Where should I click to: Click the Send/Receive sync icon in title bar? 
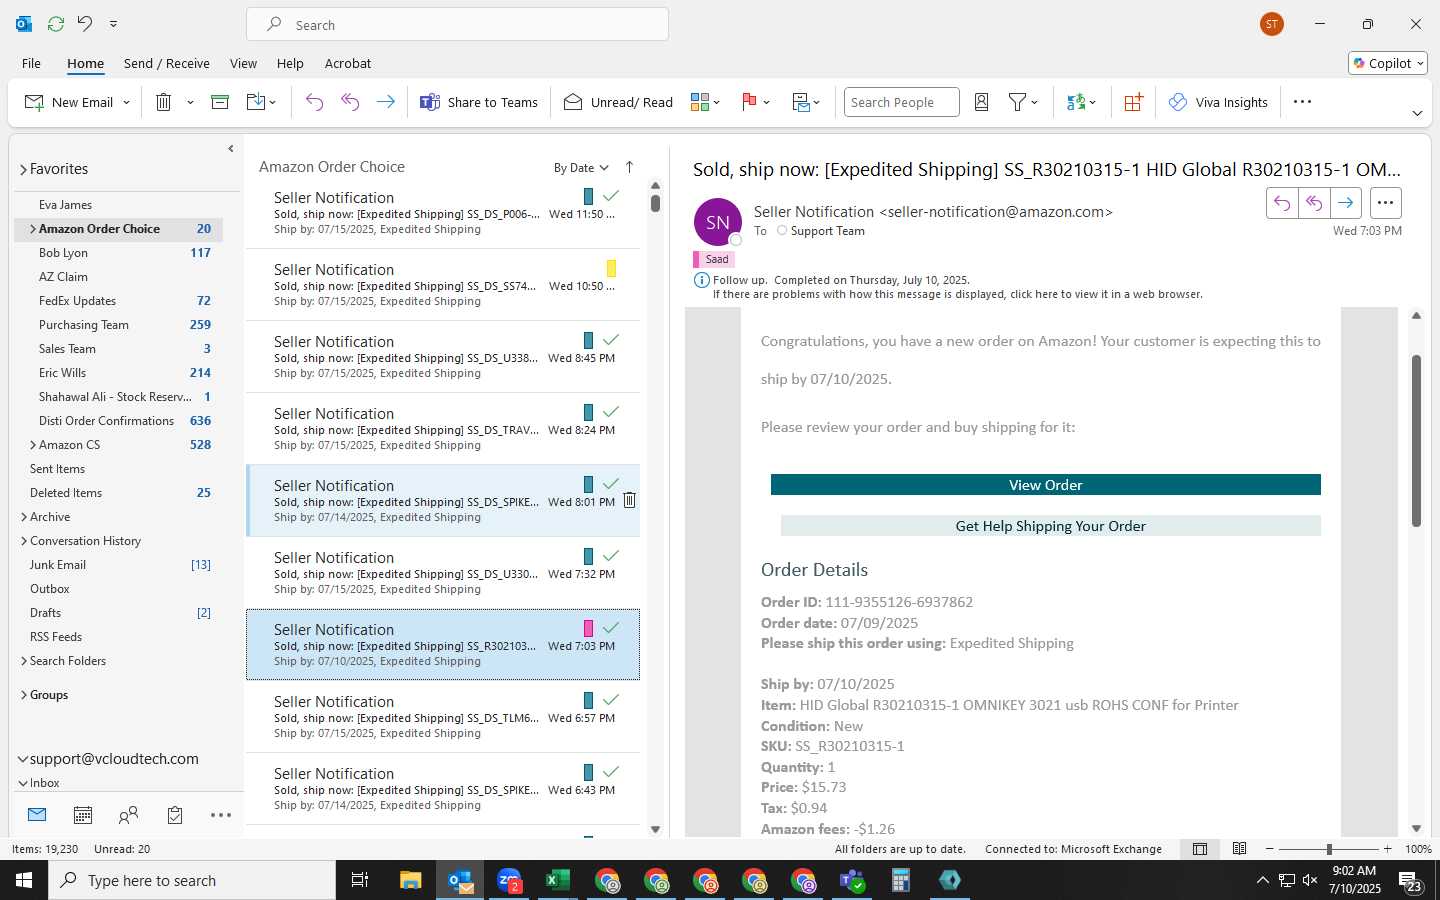point(56,23)
